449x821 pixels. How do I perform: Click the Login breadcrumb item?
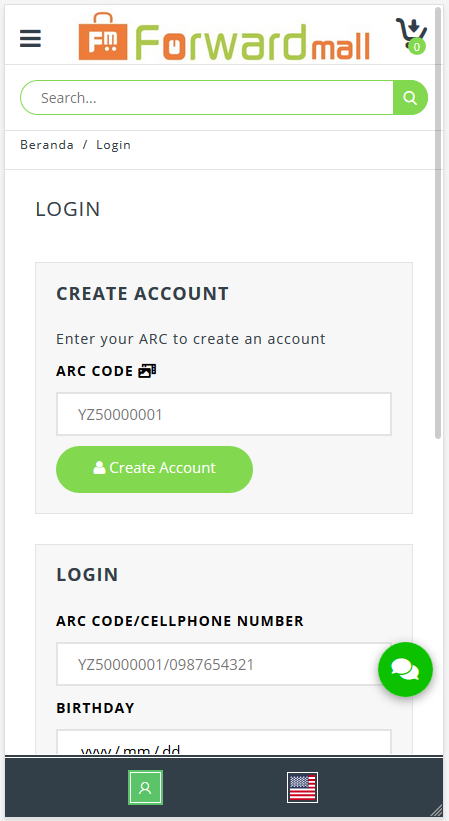click(113, 145)
